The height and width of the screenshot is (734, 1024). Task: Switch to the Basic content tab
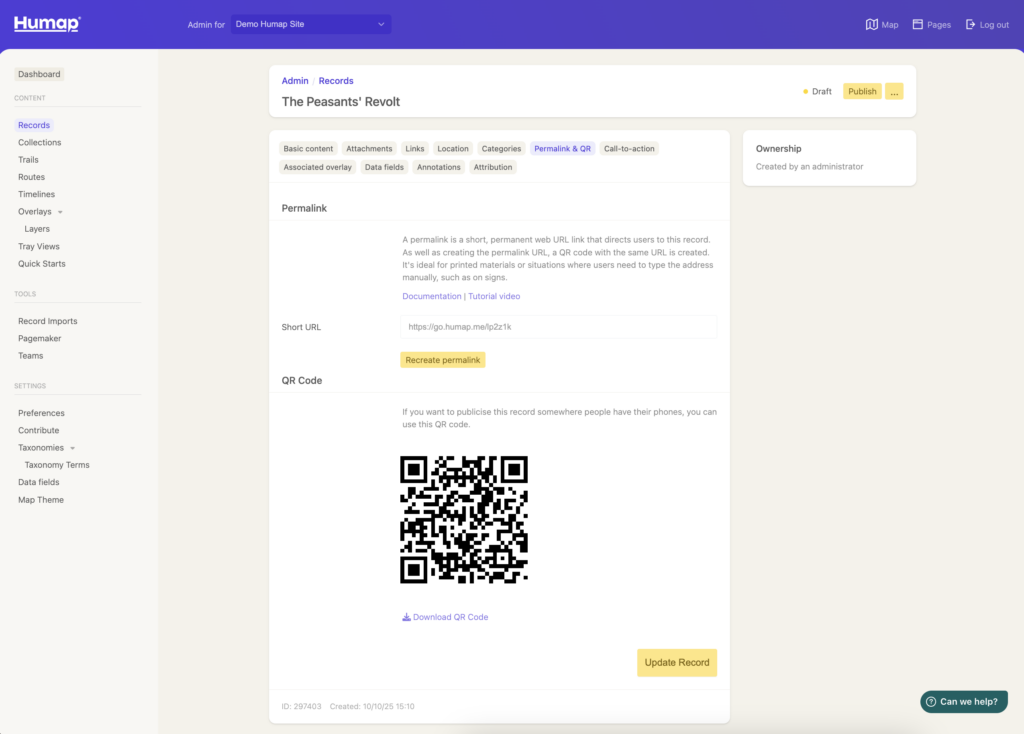point(308,149)
